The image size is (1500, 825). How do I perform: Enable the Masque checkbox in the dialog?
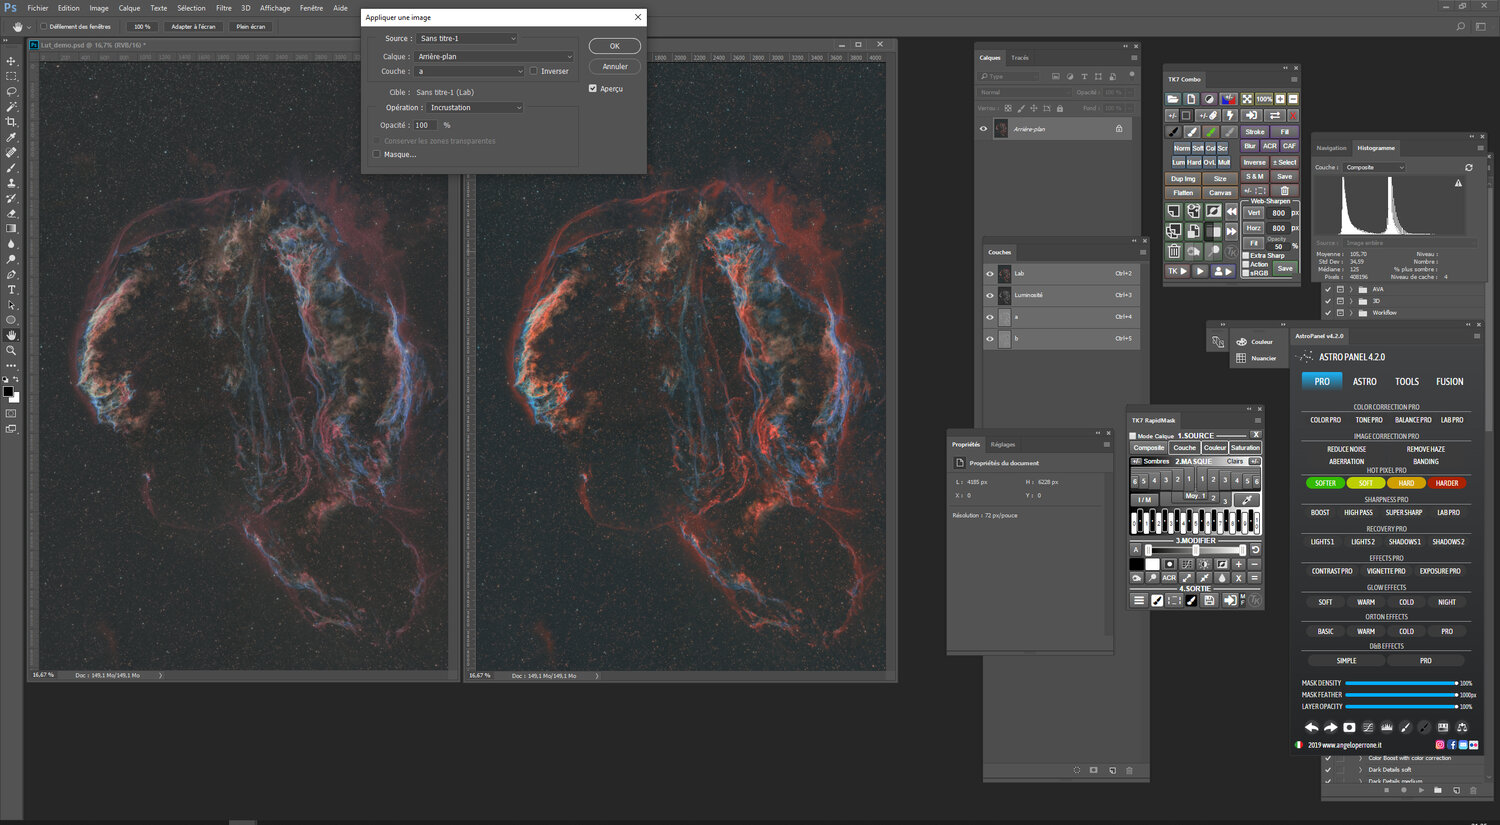click(x=377, y=154)
